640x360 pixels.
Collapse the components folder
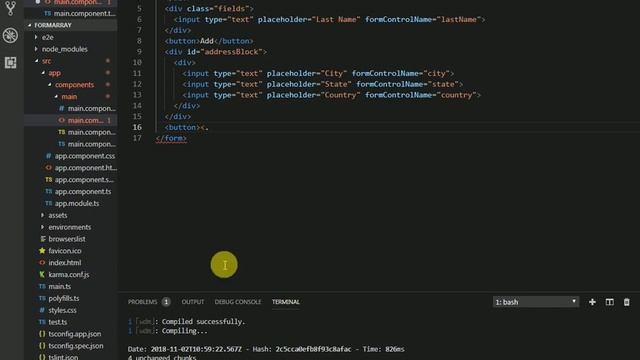(x=71, y=84)
